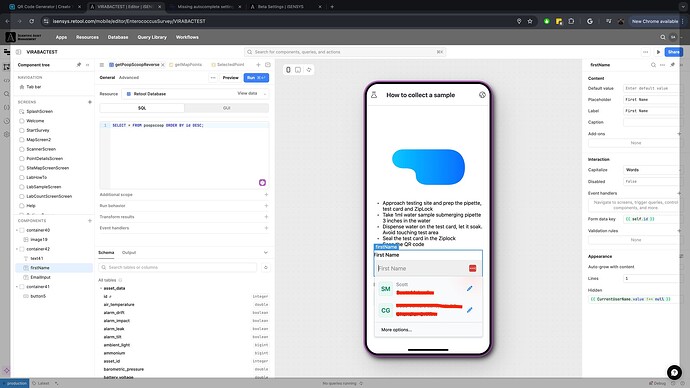690x388 pixels.
Task: Open the Workflows menu
Action: (187, 37)
